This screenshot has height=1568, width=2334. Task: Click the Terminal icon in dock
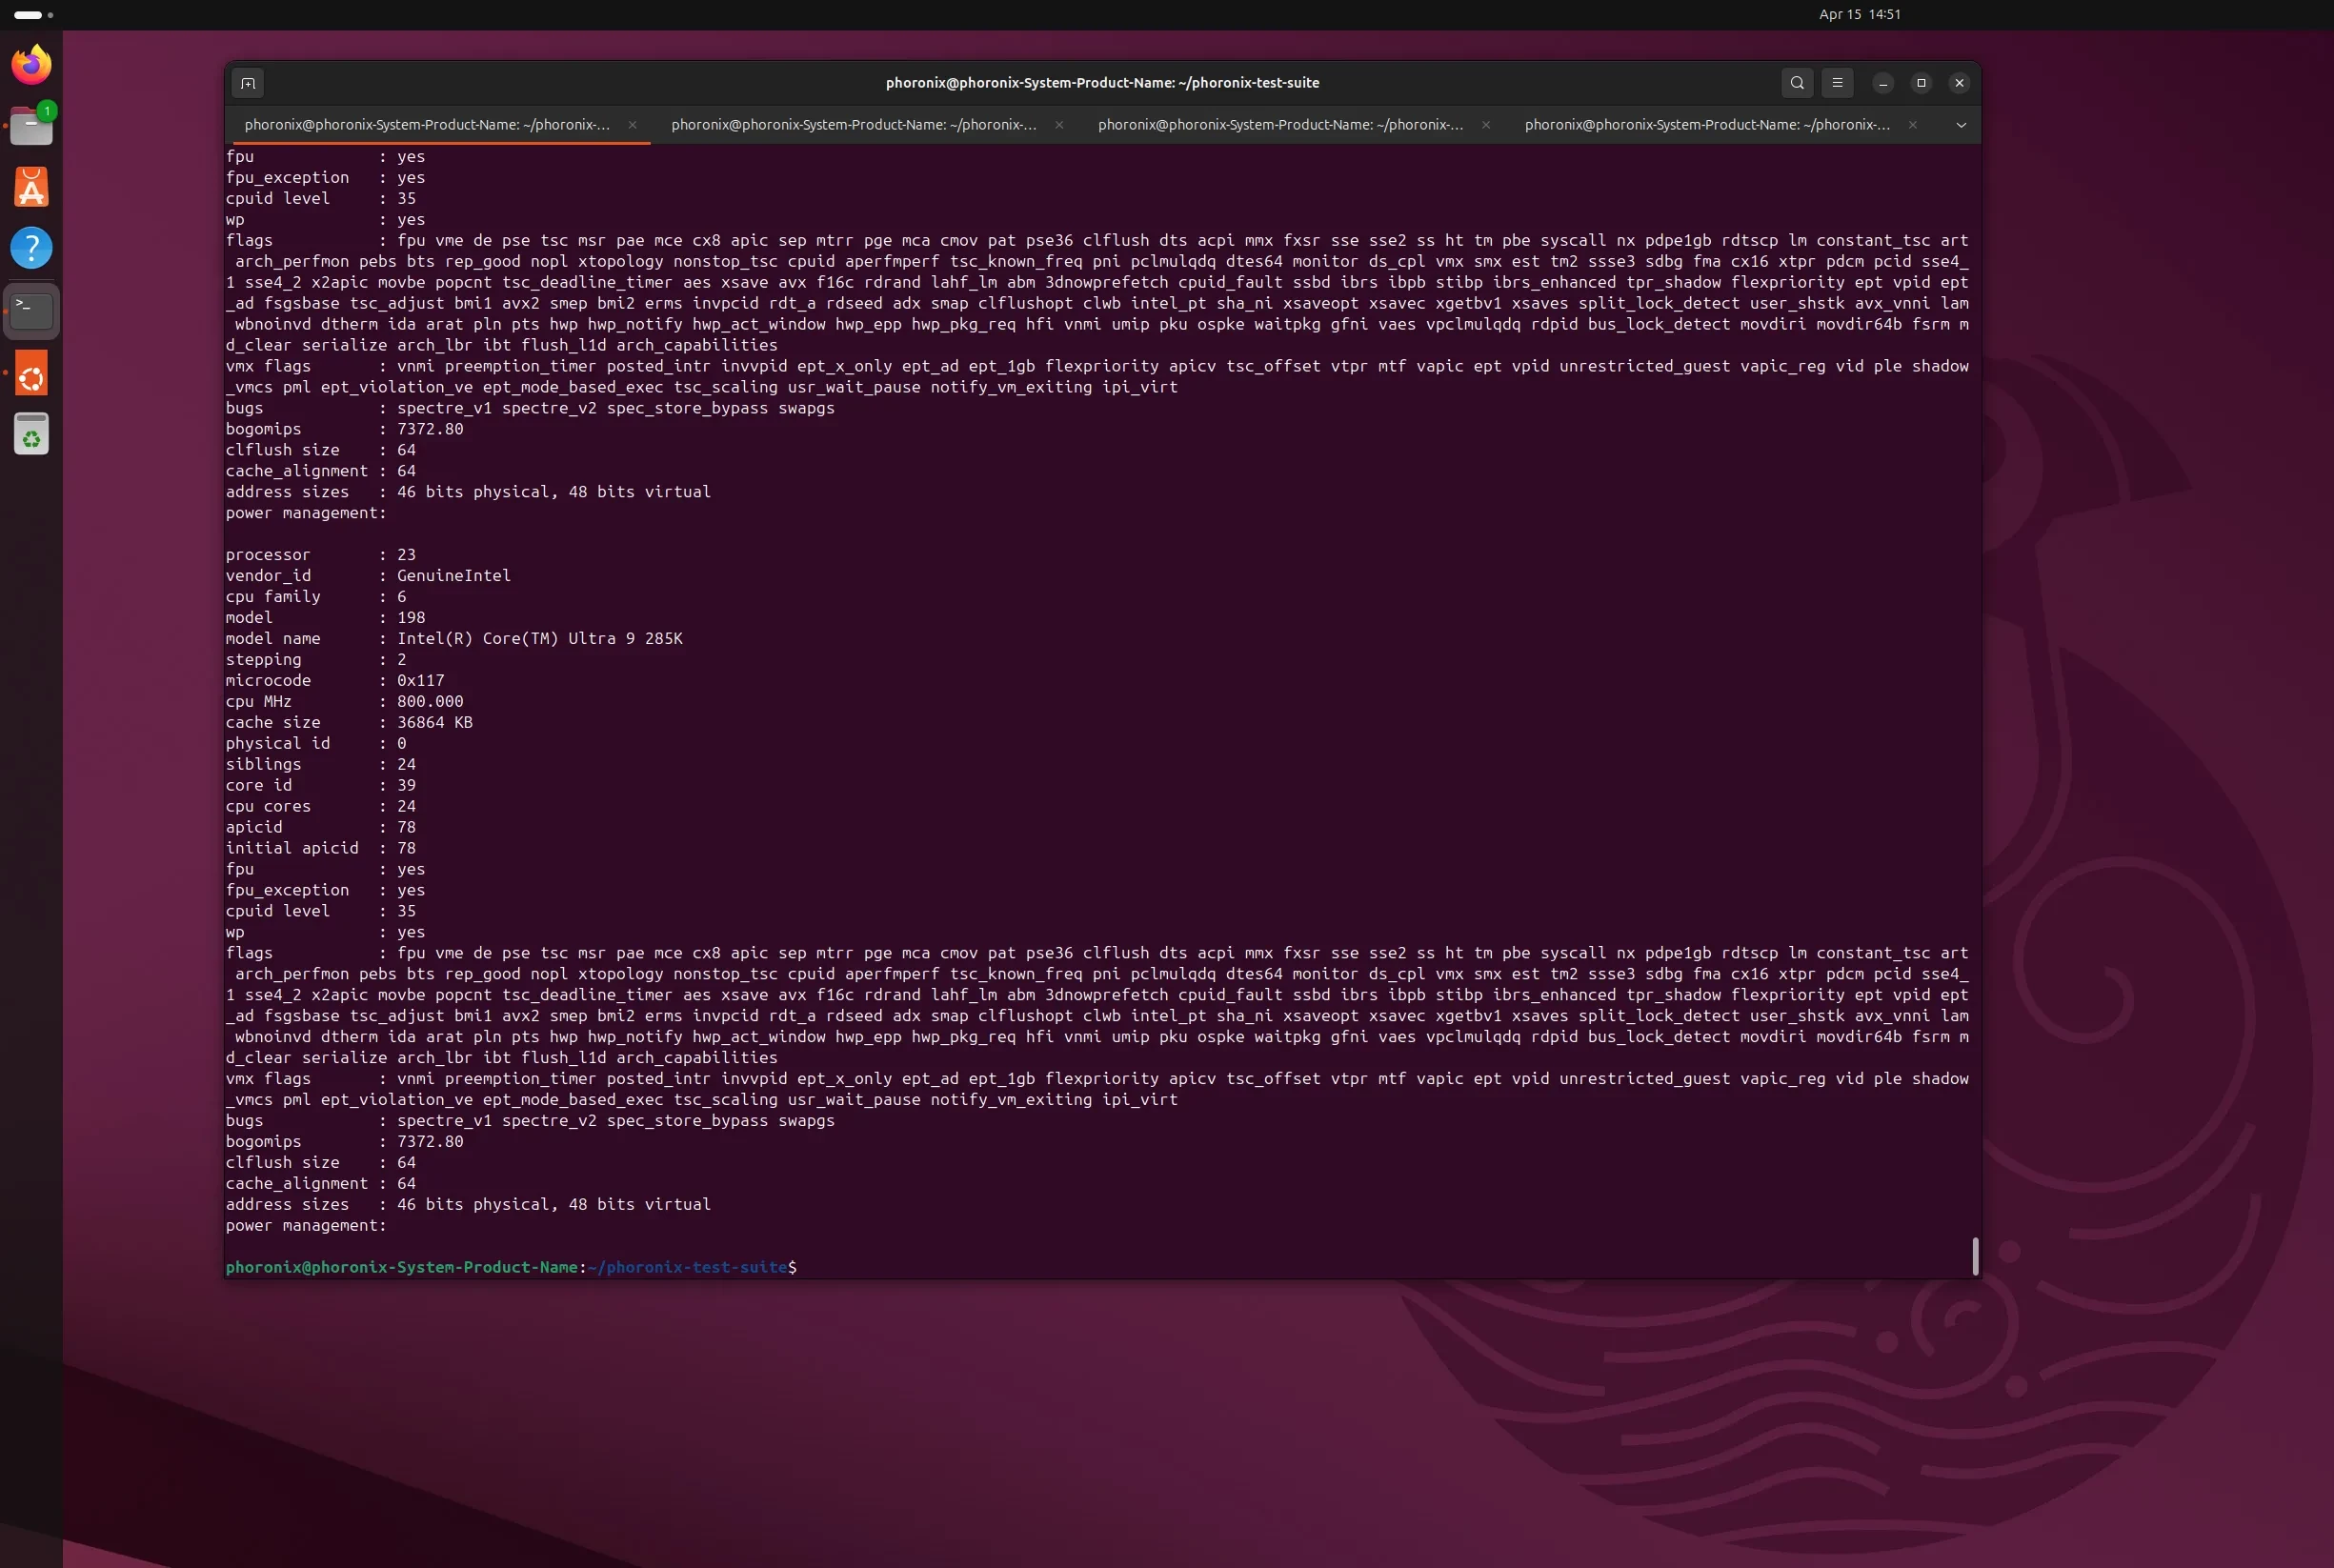coord(31,311)
